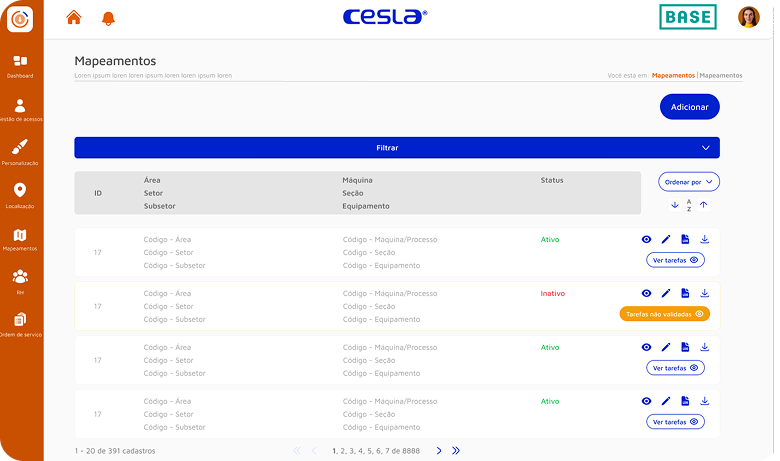Click Ver tarefas in the last listed row

(676, 422)
